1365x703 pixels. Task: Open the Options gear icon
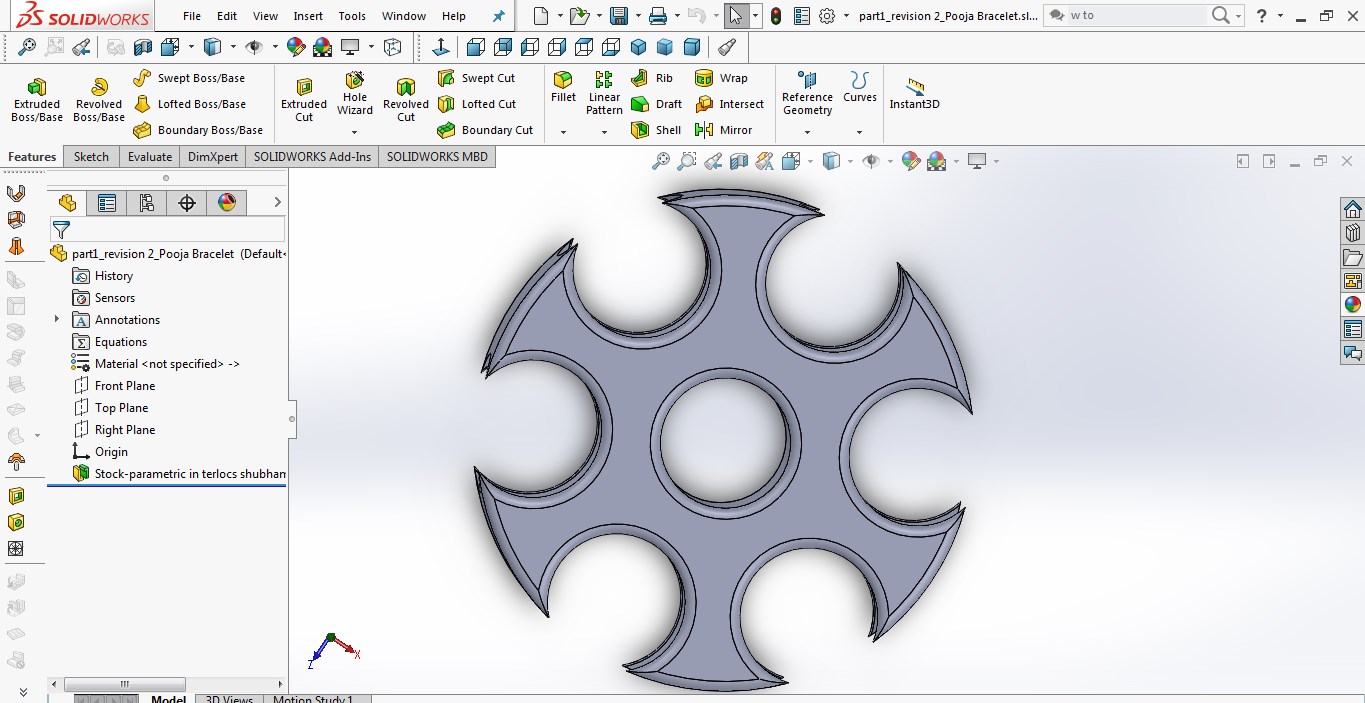pos(827,16)
